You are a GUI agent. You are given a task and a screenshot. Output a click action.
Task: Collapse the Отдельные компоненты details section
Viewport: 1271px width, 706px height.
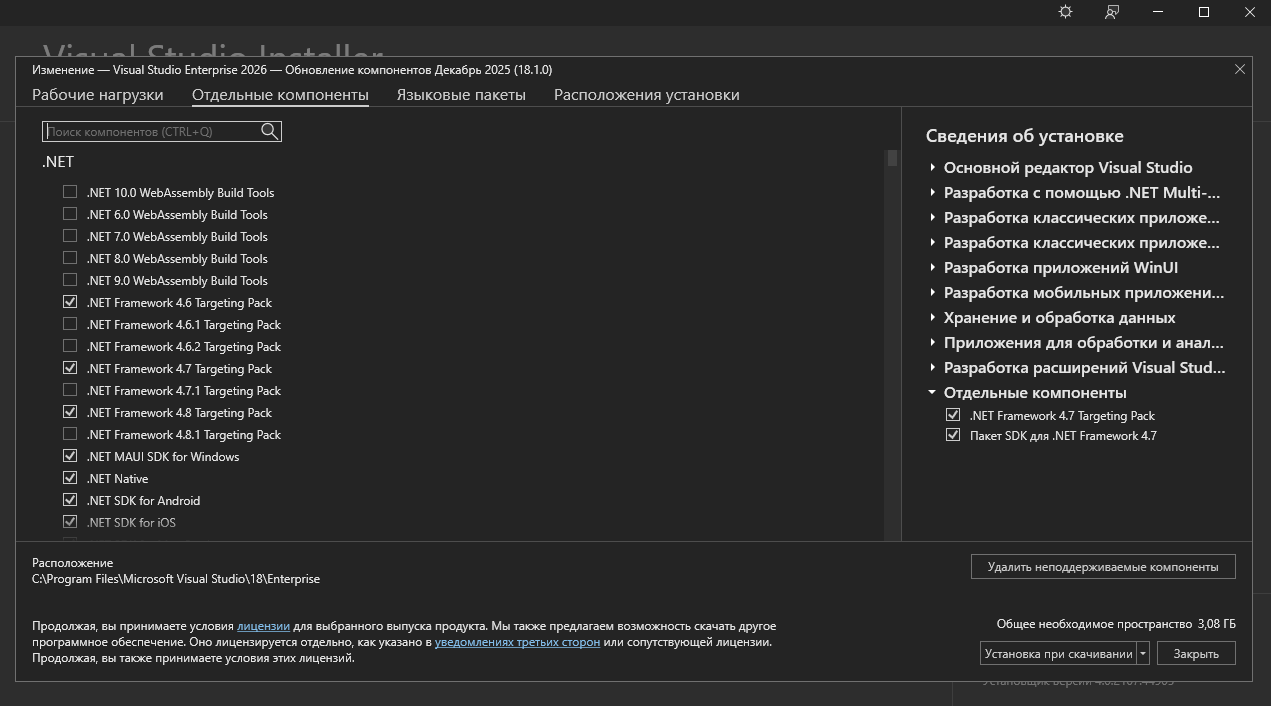tap(932, 393)
